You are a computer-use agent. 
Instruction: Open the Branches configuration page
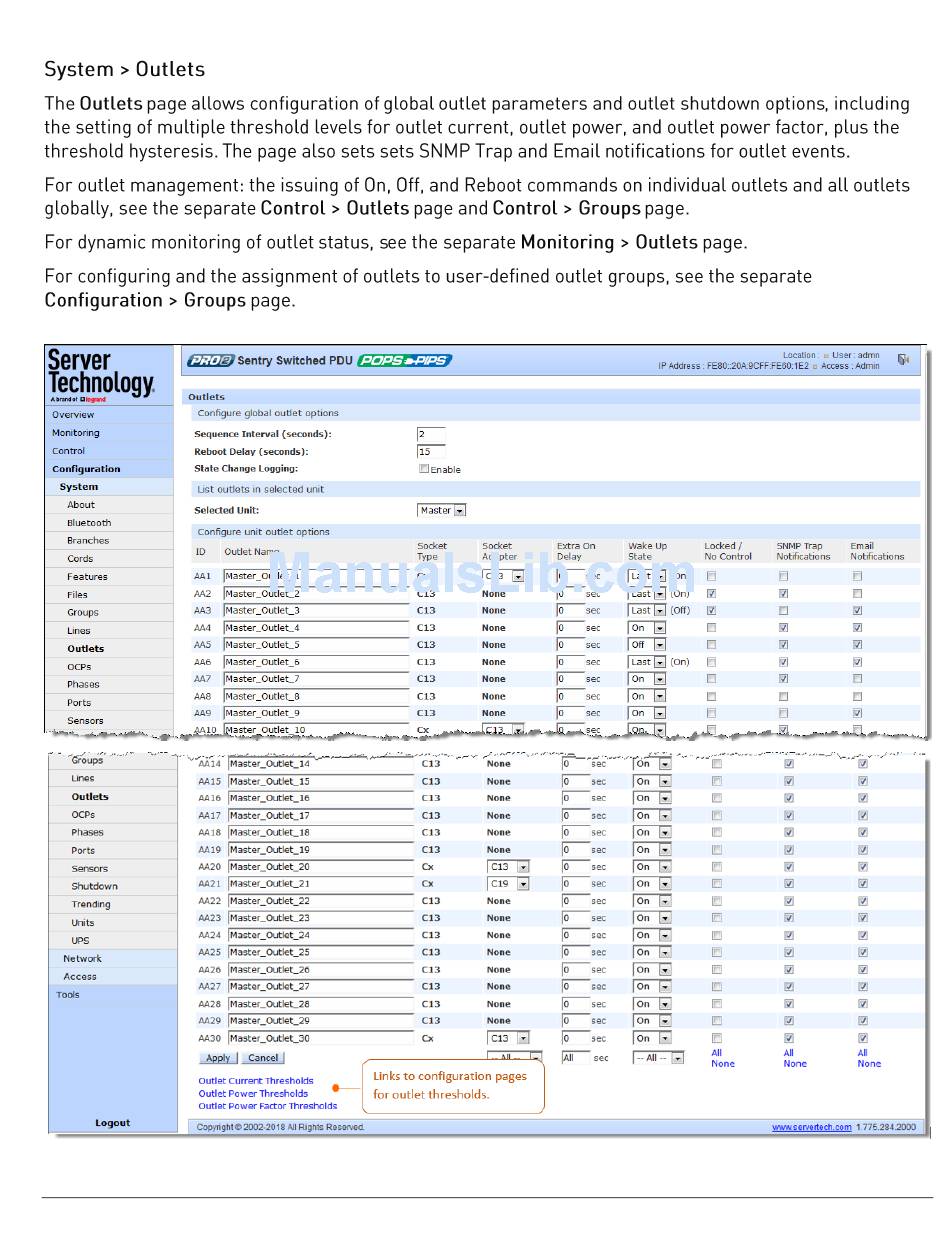pyautogui.click(x=88, y=541)
